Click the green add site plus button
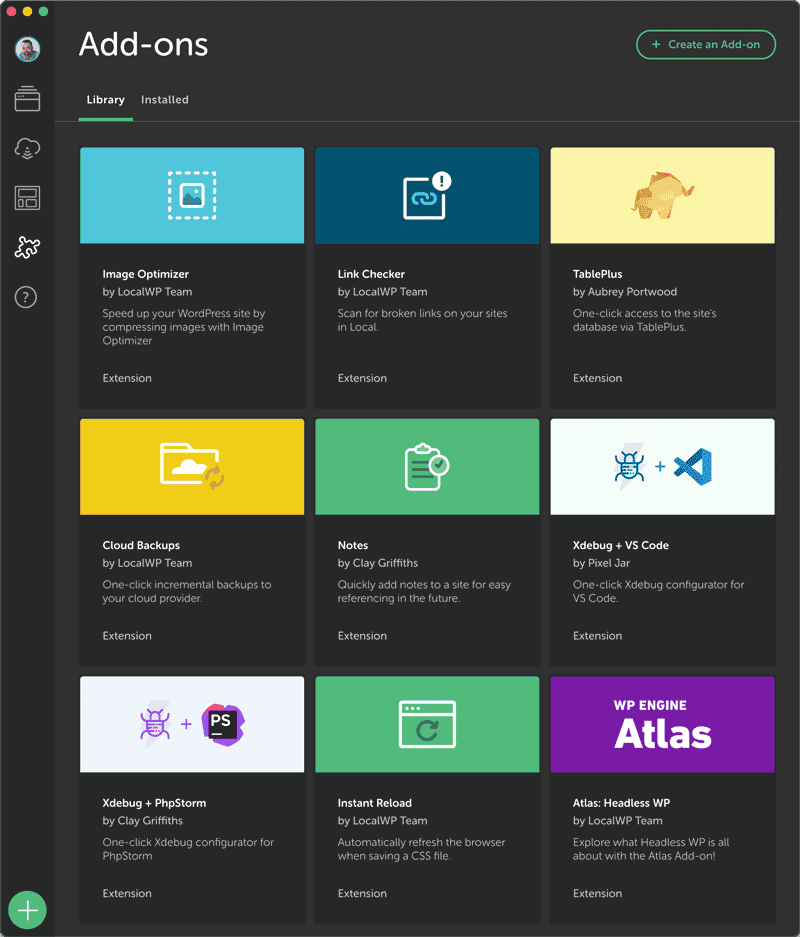Screen dimensions: 800x937 point(27,910)
